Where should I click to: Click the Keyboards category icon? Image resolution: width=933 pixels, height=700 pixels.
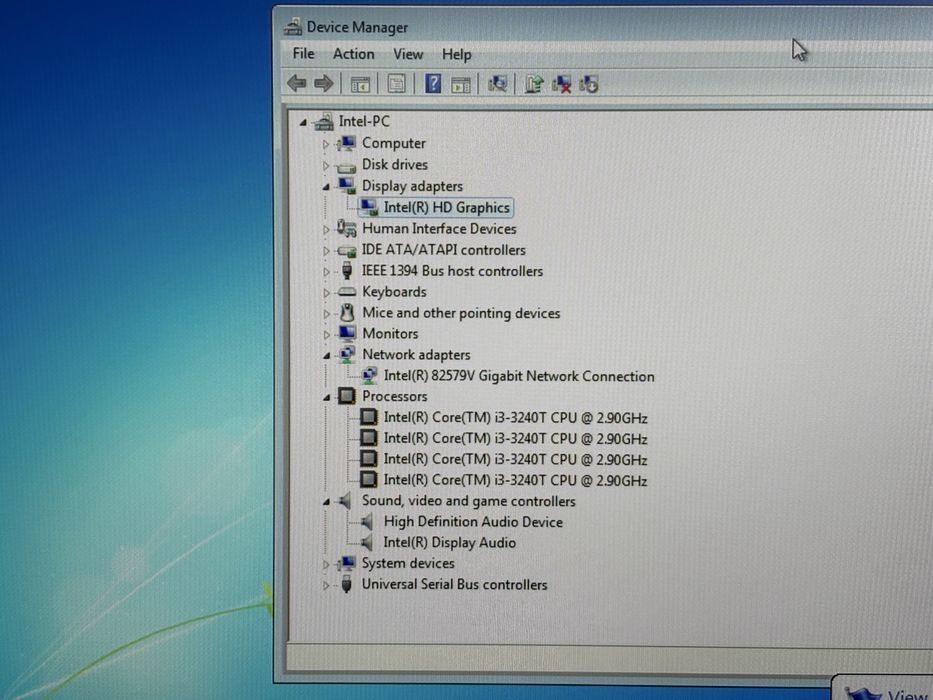point(346,292)
